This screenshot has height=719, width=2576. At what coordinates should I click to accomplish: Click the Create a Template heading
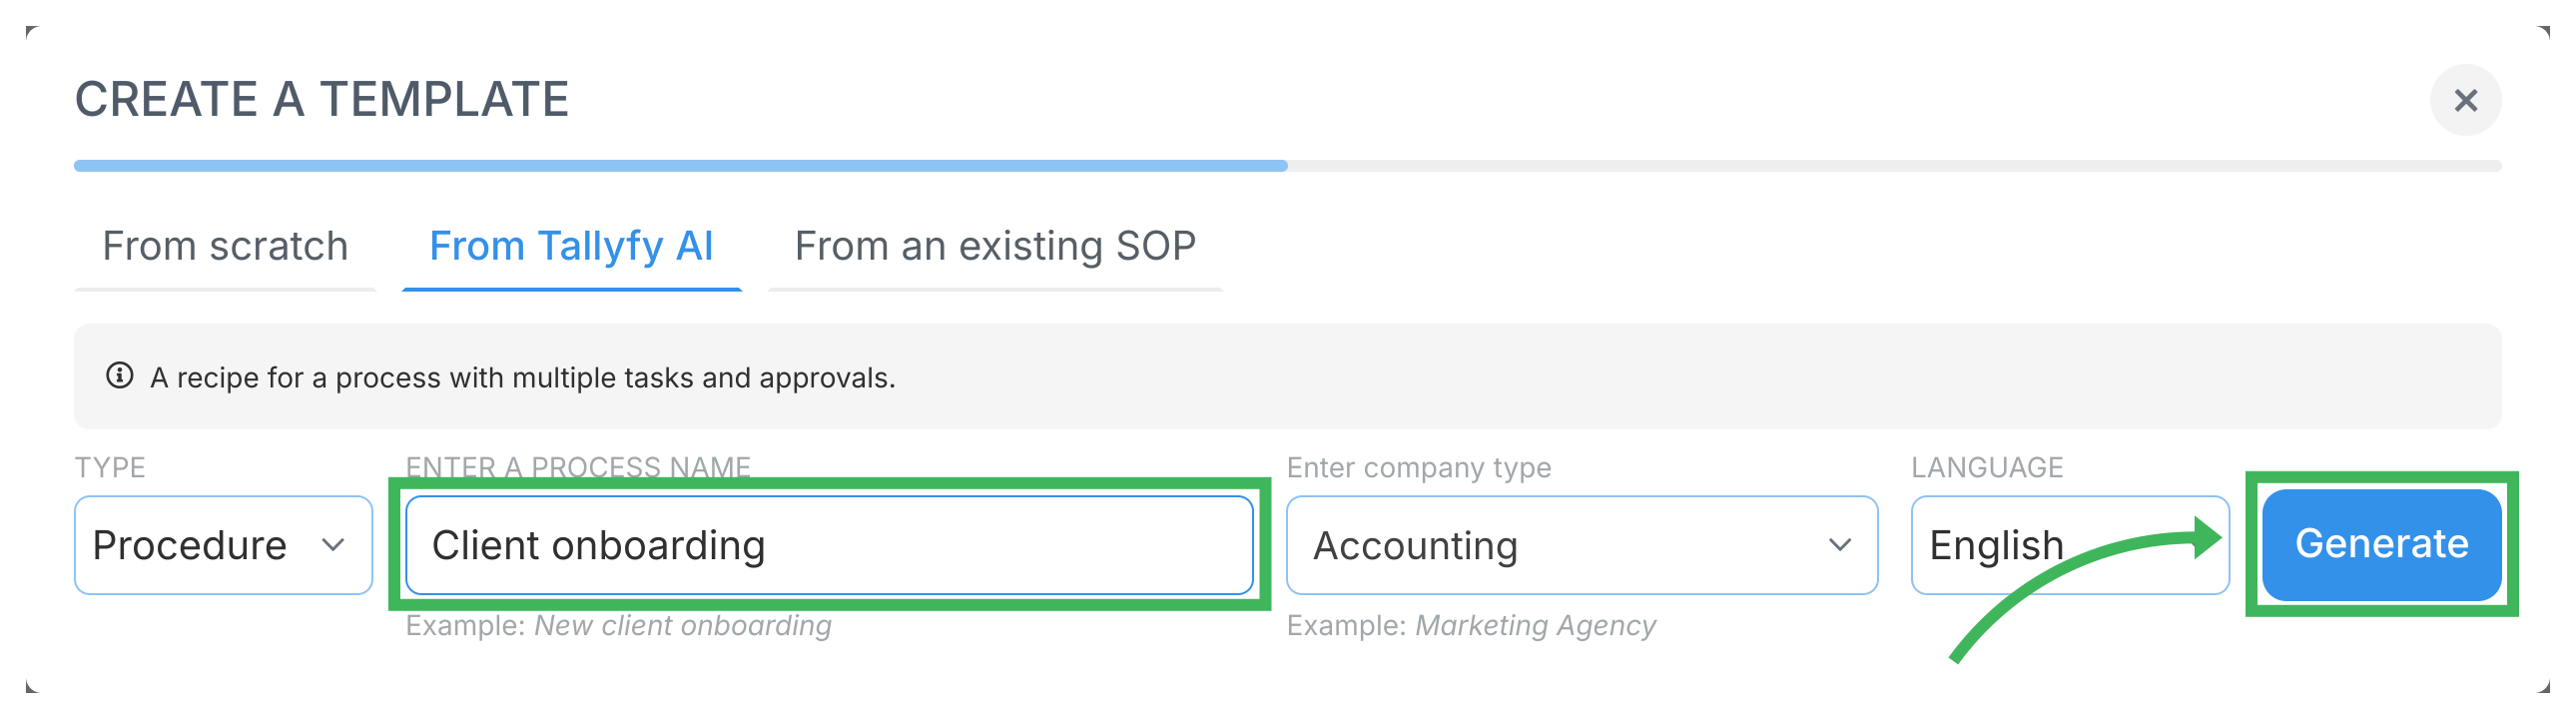point(322,99)
